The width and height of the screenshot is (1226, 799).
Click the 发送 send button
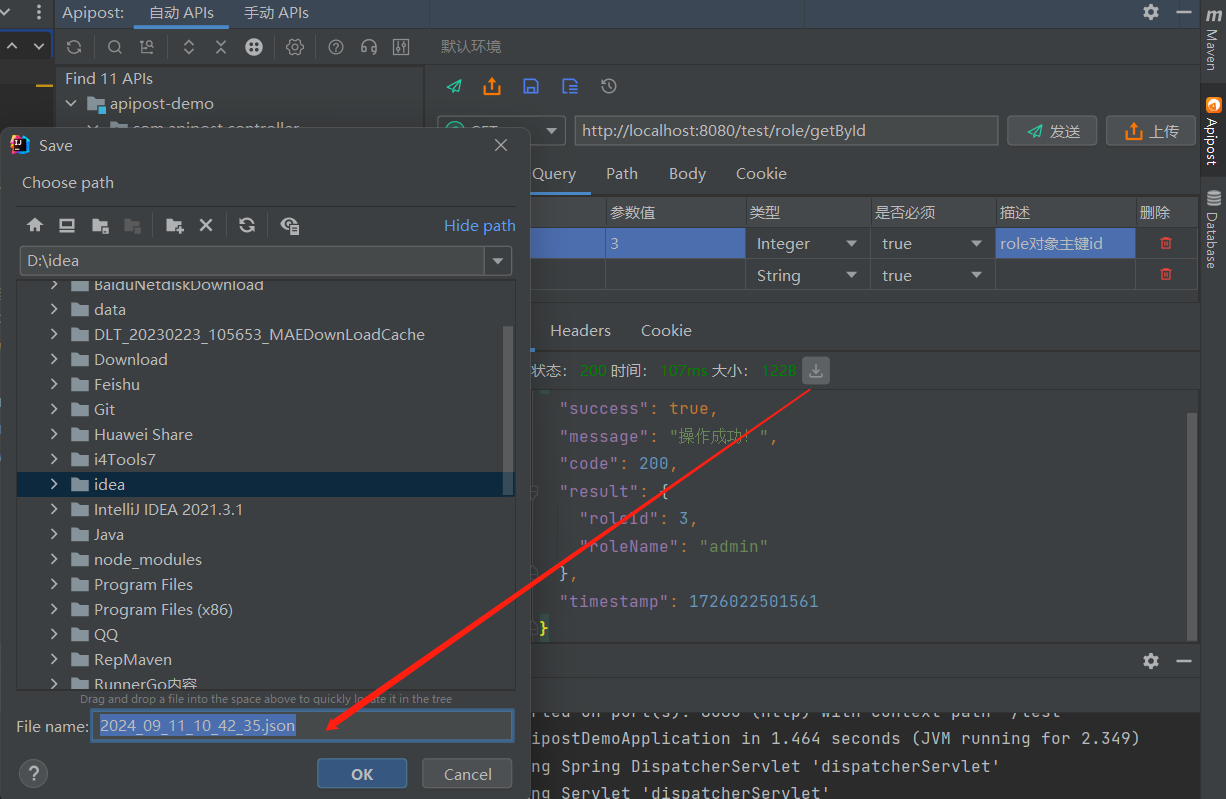click(x=1052, y=131)
